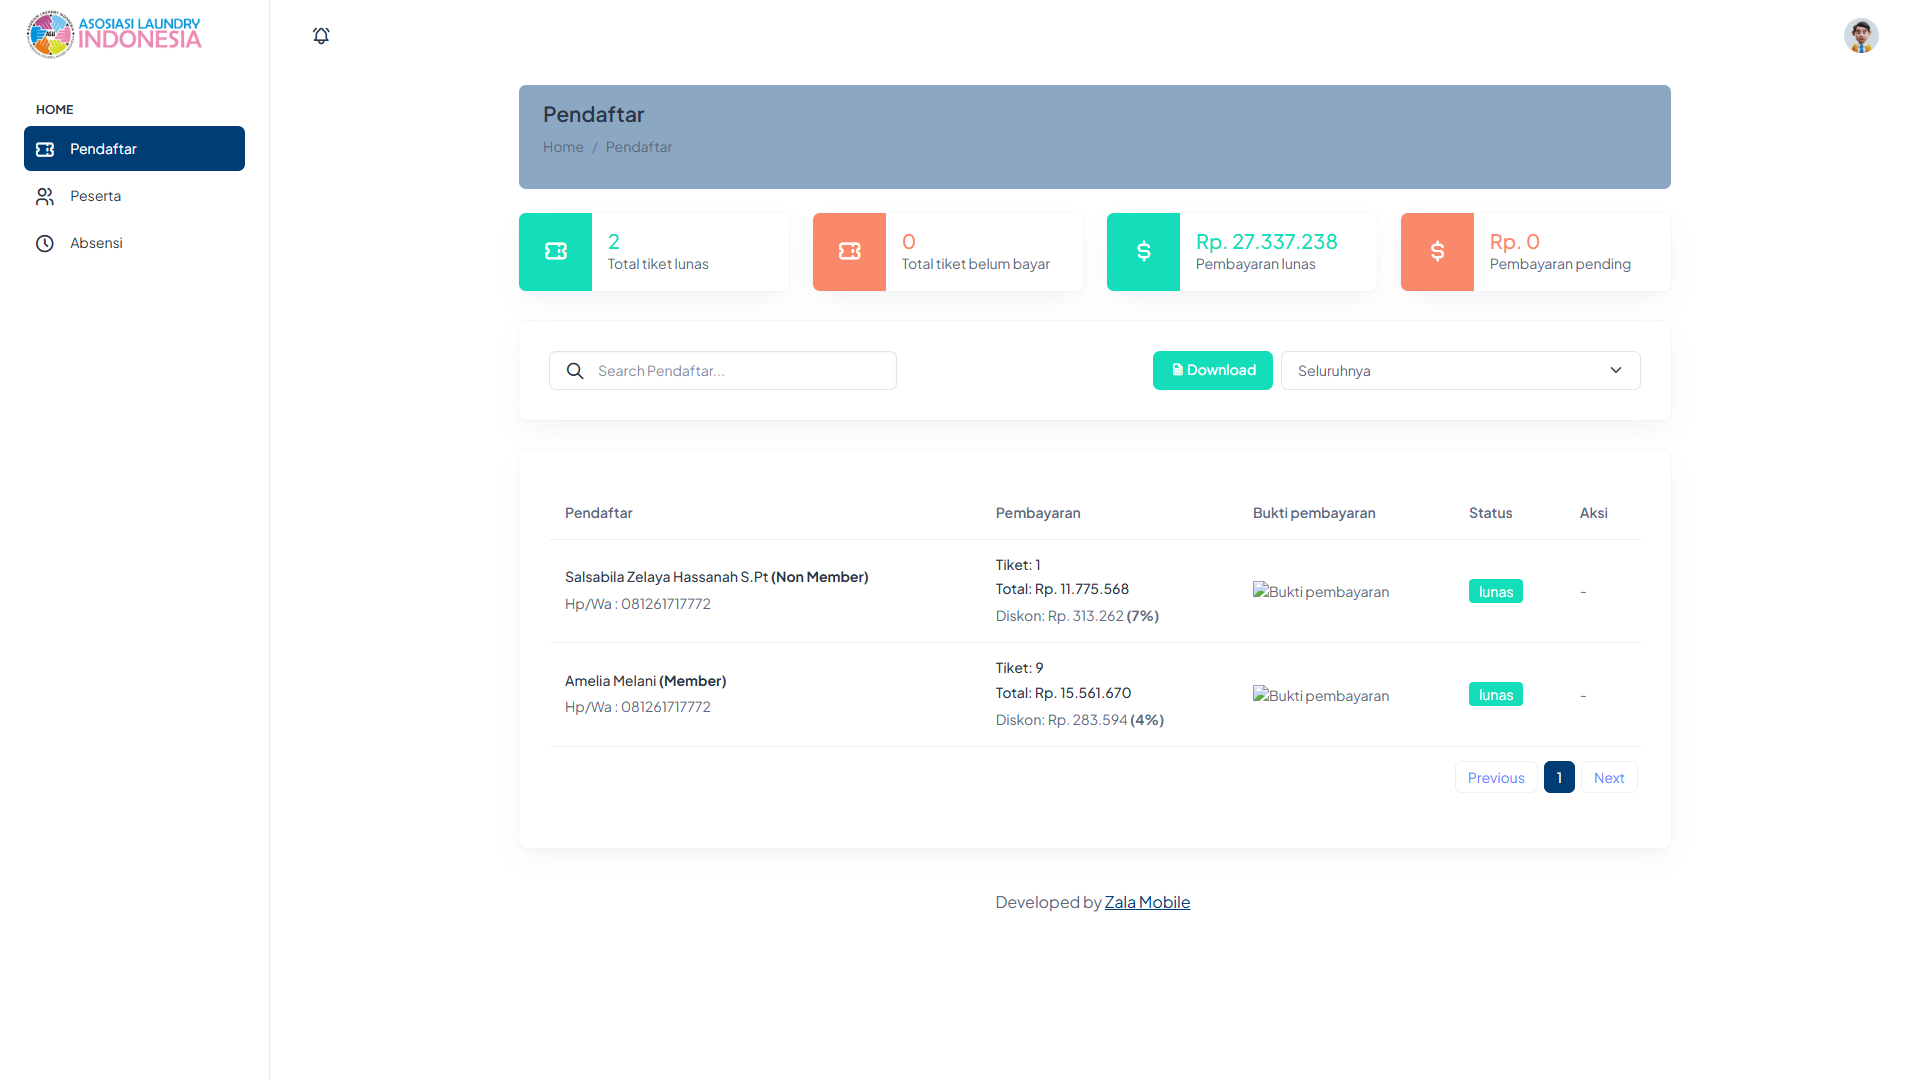
Task: Click the orange ticket icon for belum bayar
Action: tap(849, 252)
